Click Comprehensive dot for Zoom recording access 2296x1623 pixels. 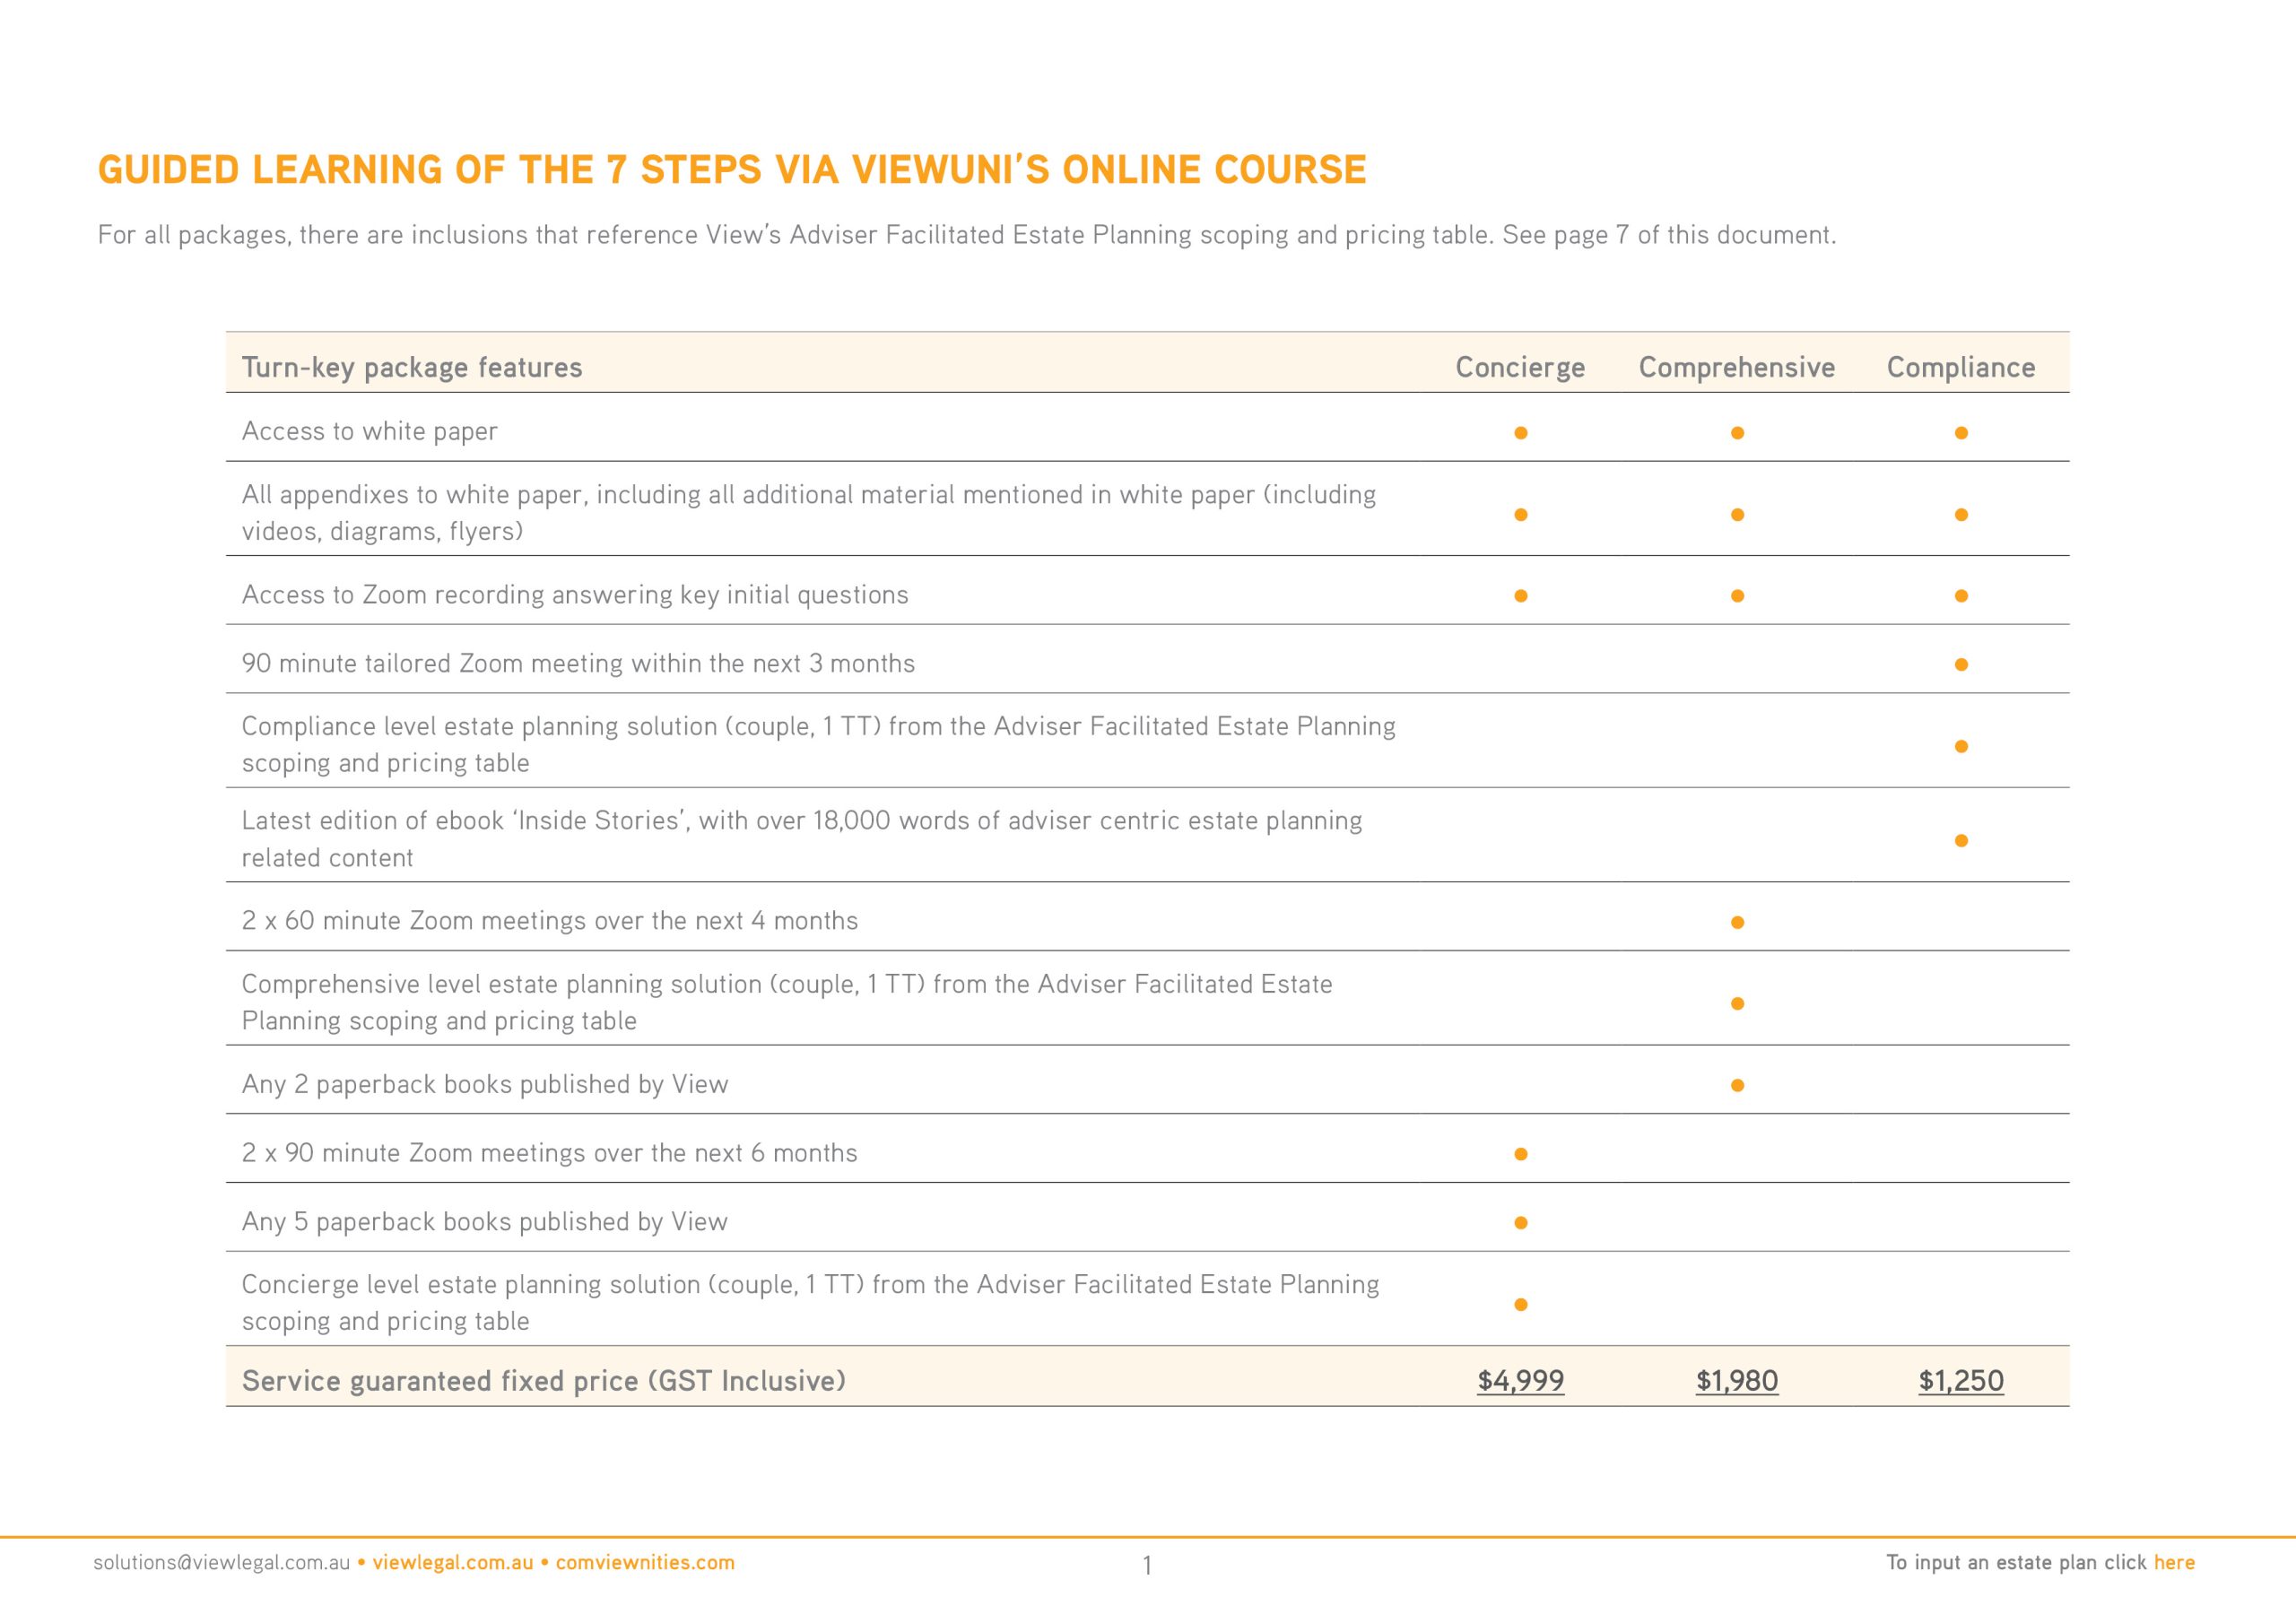tap(1737, 596)
